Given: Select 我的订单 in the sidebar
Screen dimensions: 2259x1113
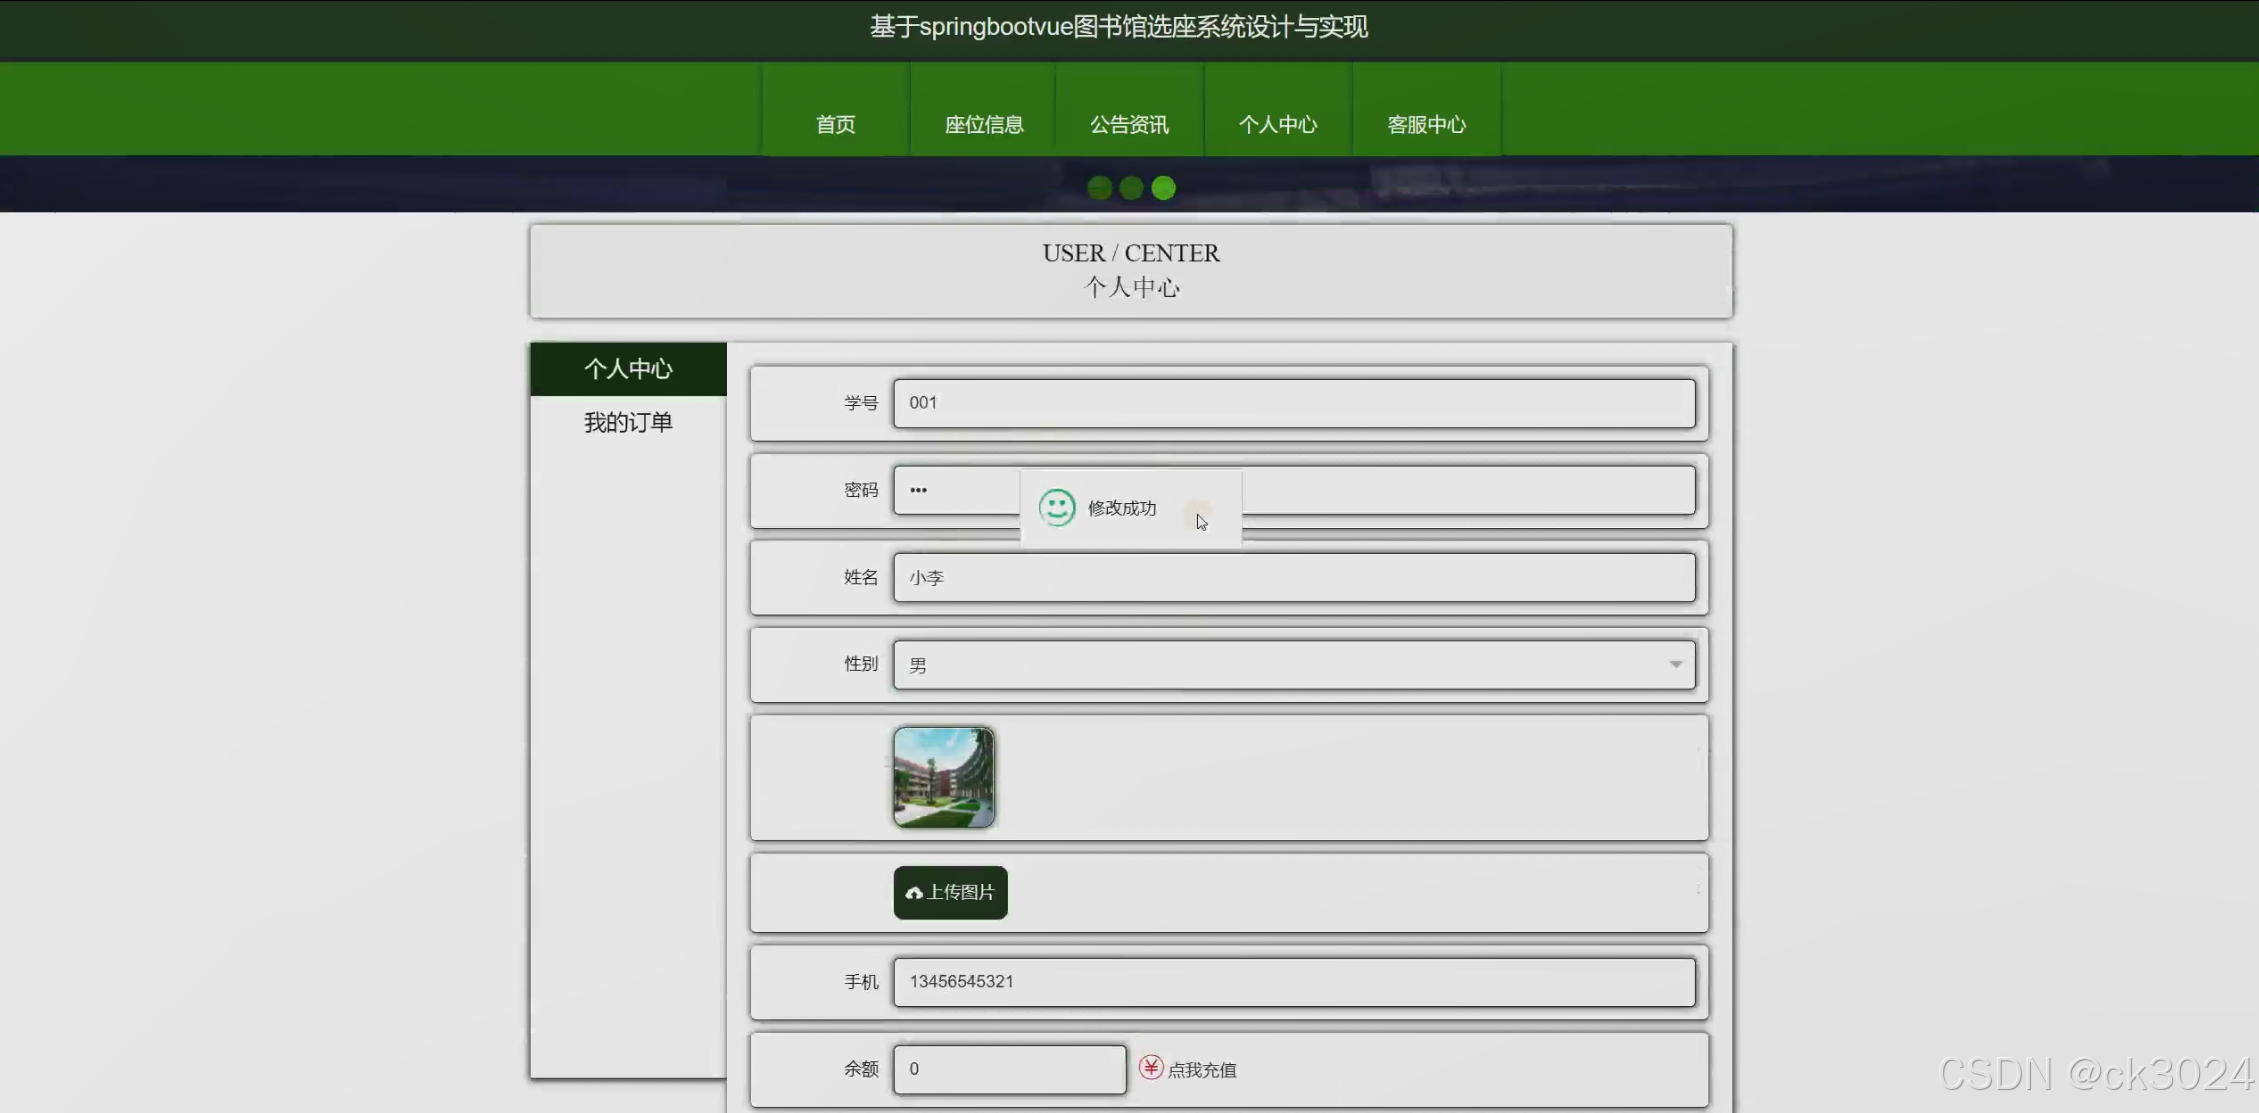Looking at the screenshot, I should coord(628,423).
